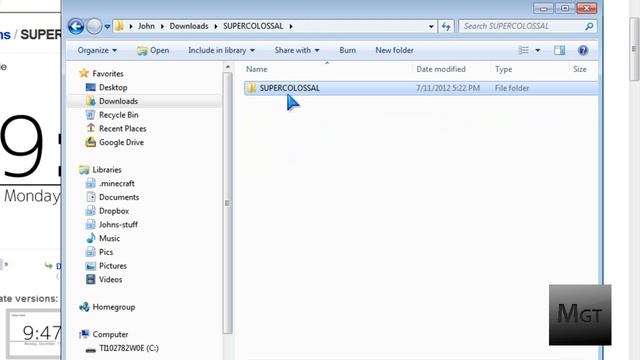
Task: Click the Google Drive icon in Favorites
Action: [91, 142]
